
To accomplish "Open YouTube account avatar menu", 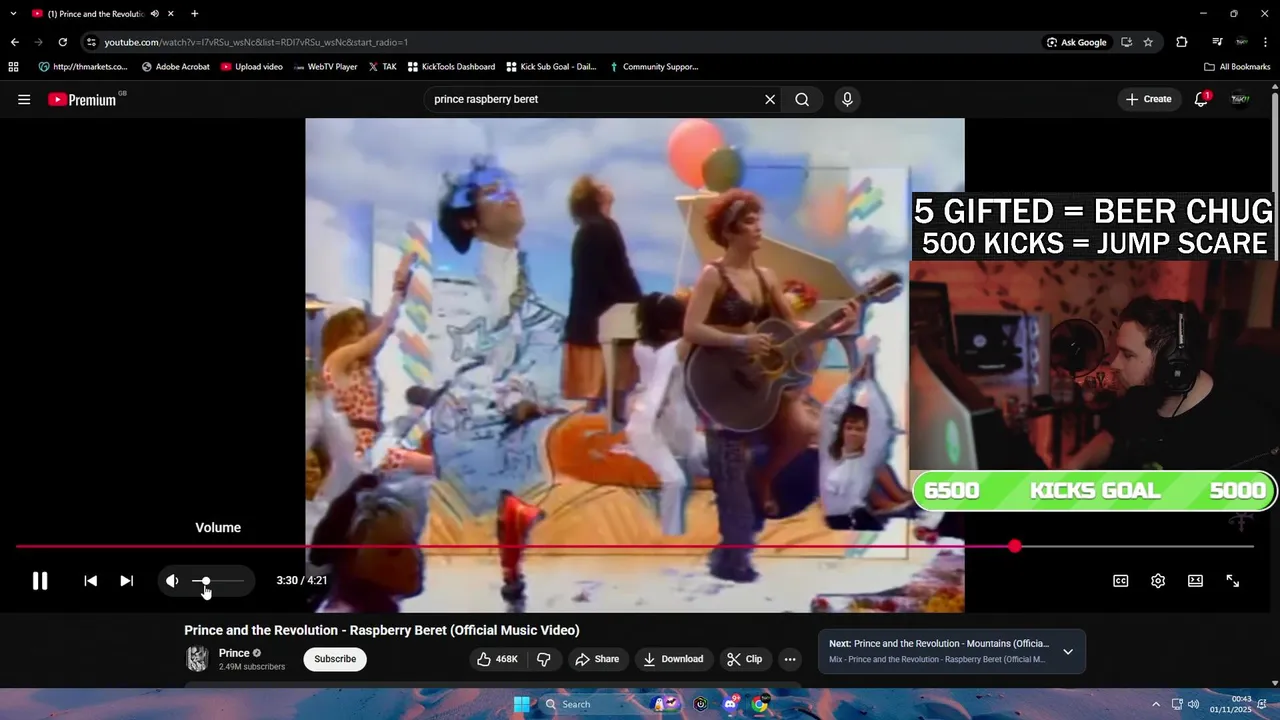I will click(1240, 99).
